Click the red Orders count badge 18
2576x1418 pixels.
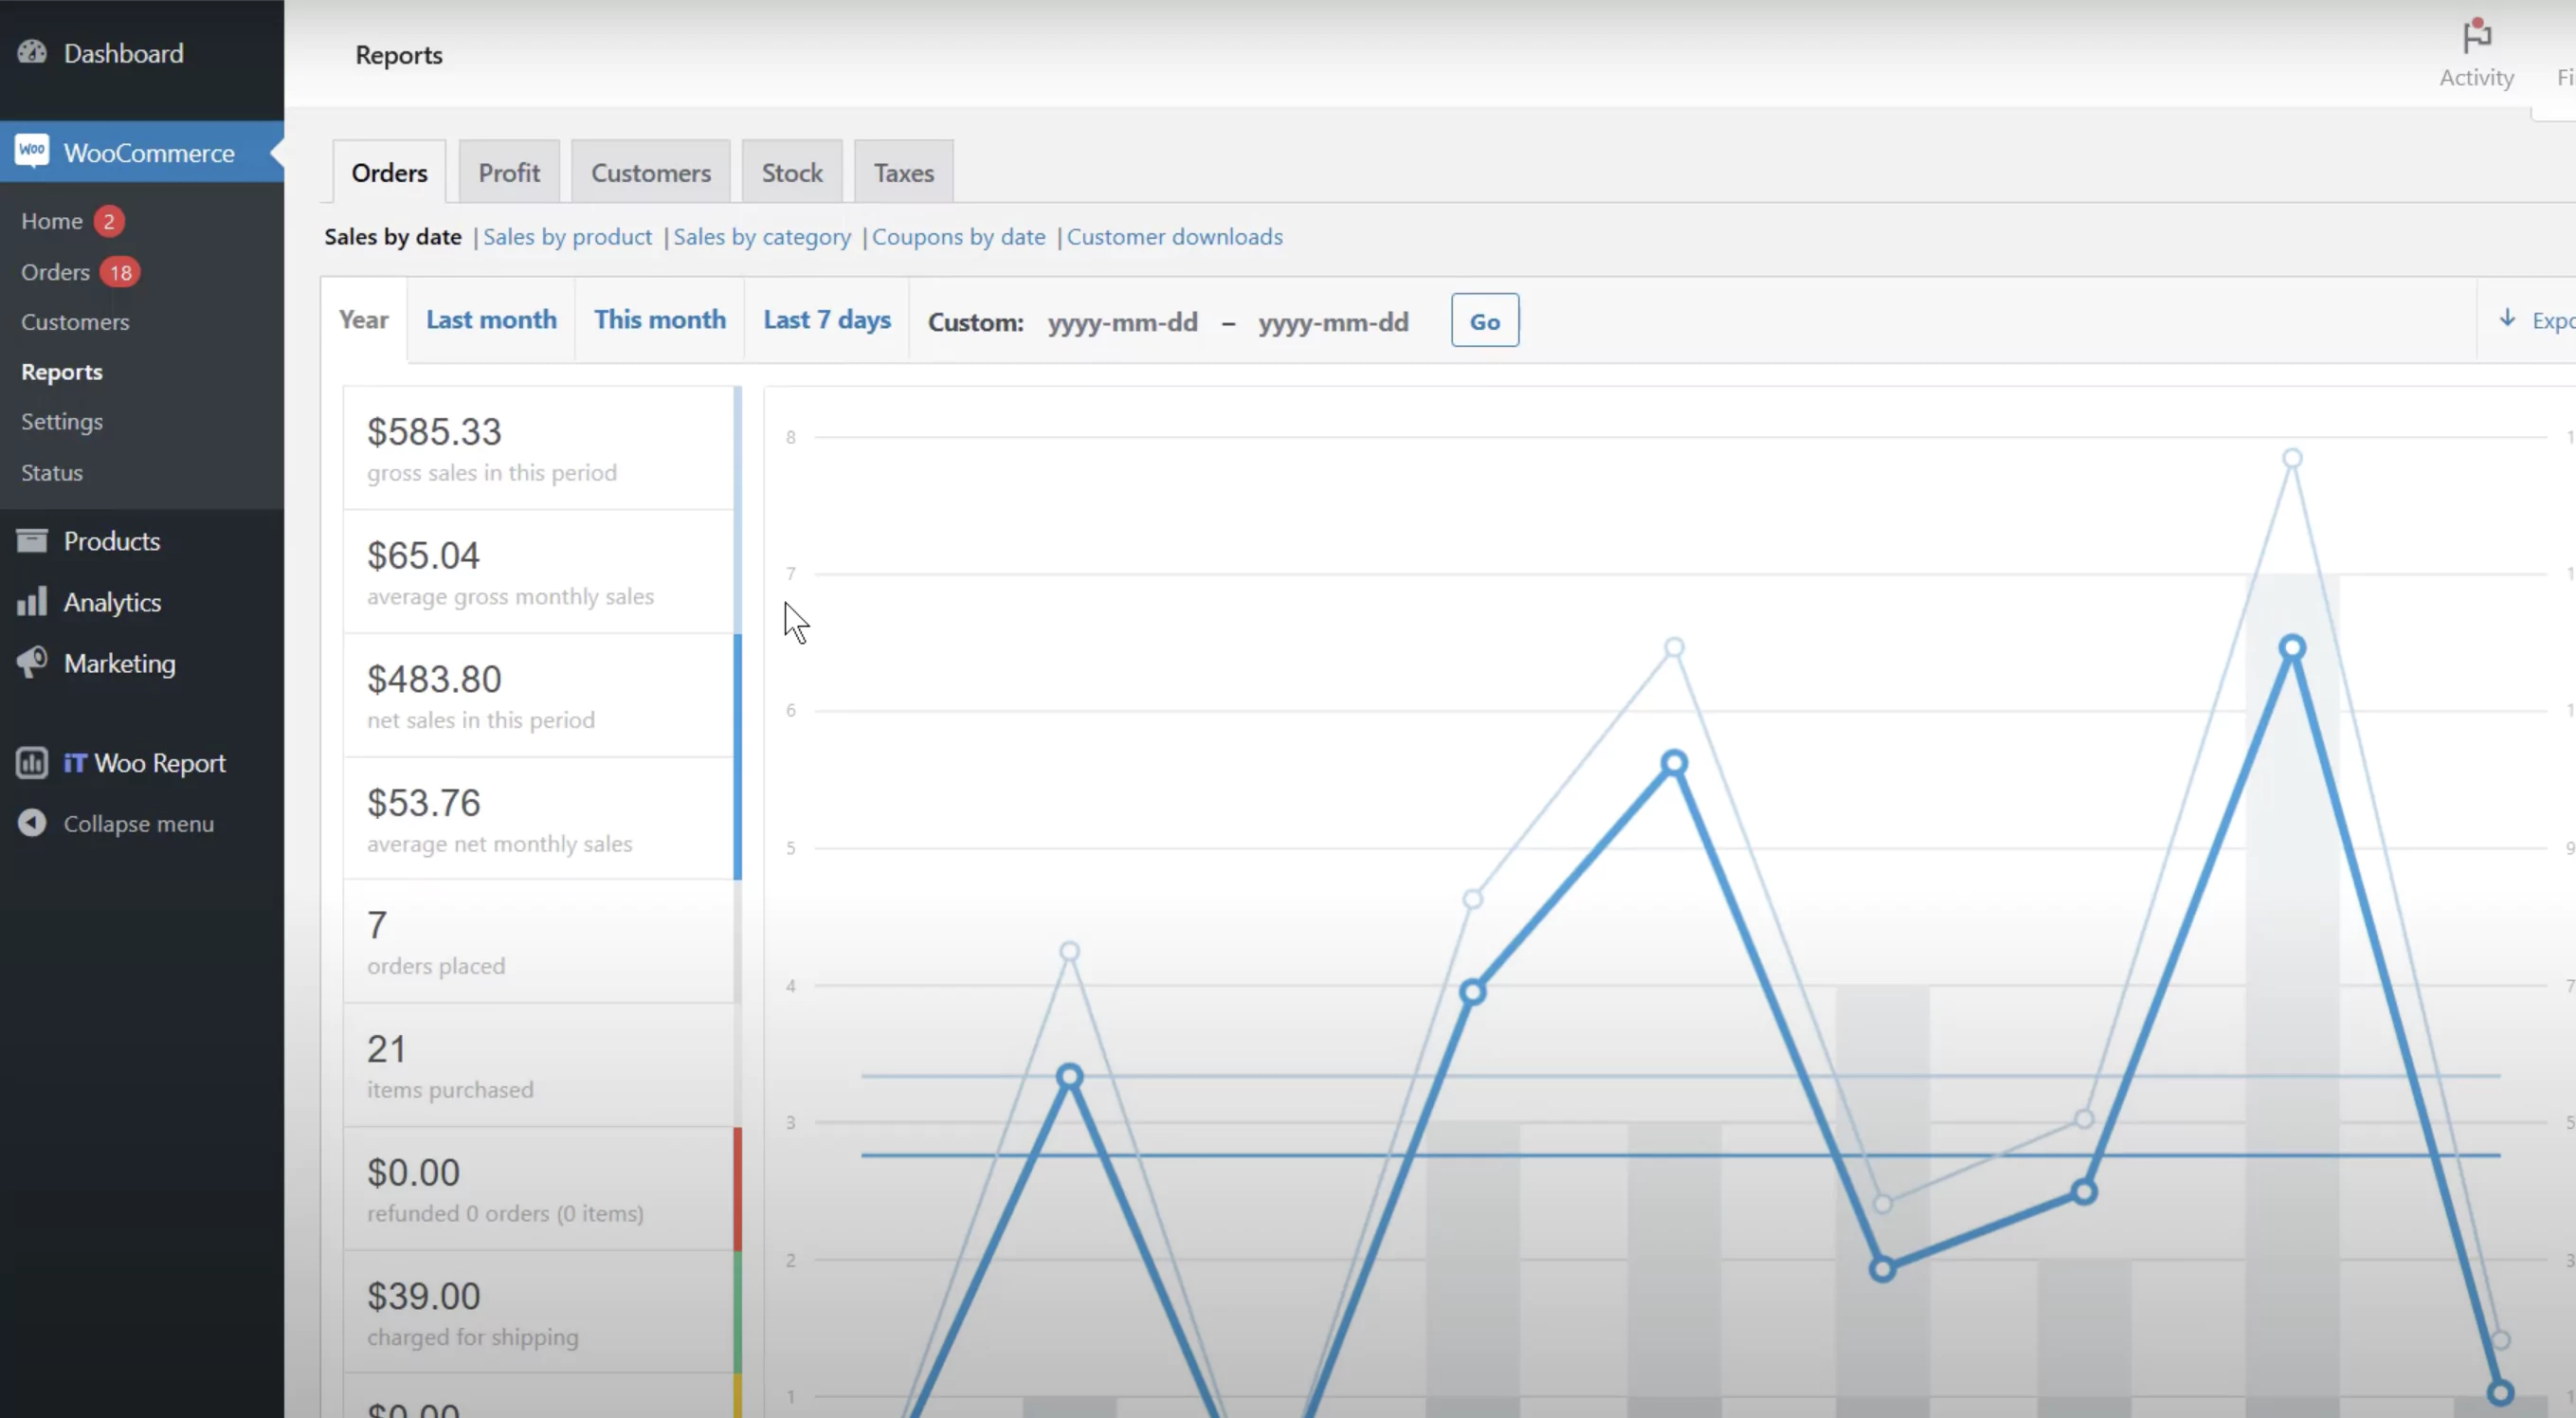(x=120, y=272)
